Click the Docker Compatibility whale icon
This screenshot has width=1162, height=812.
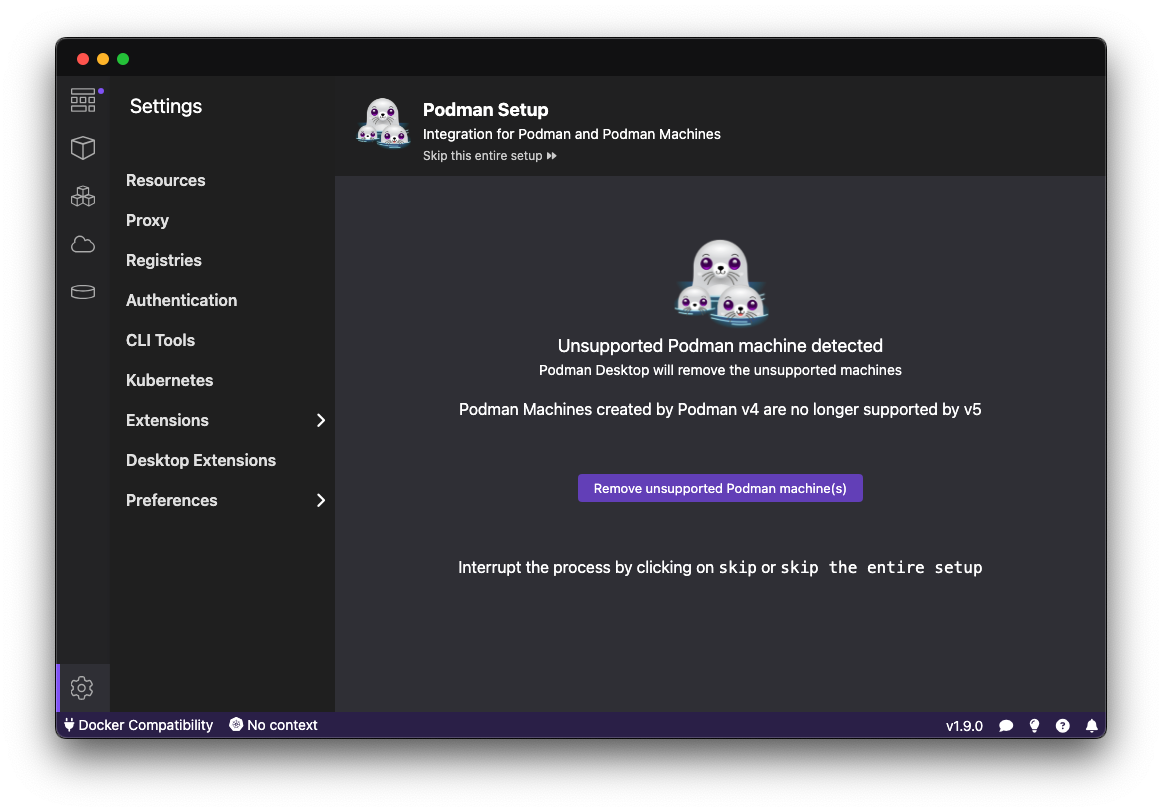[68, 725]
